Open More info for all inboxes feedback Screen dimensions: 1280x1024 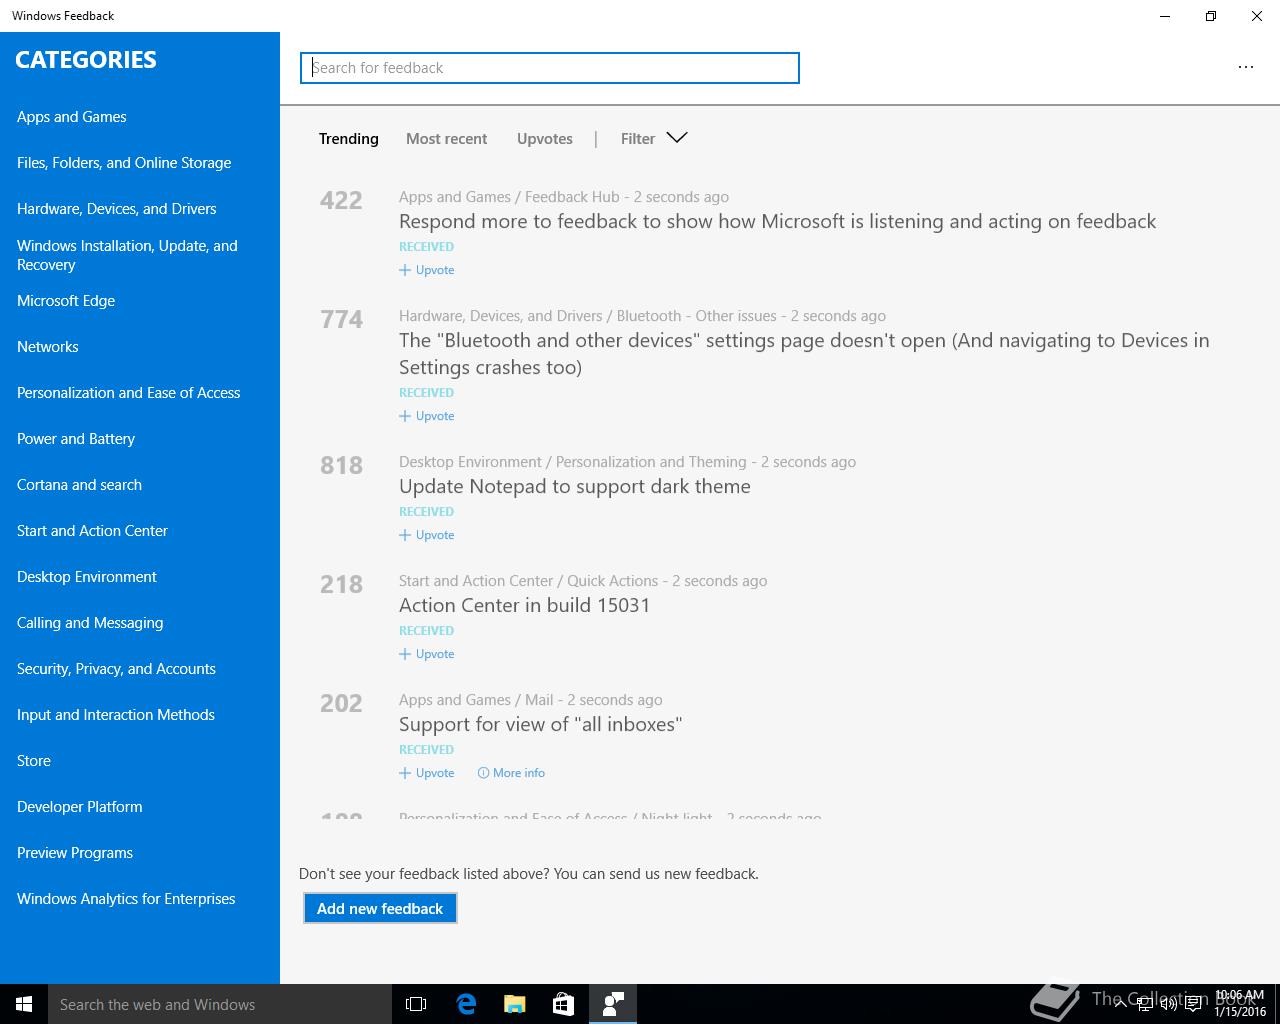pos(511,773)
